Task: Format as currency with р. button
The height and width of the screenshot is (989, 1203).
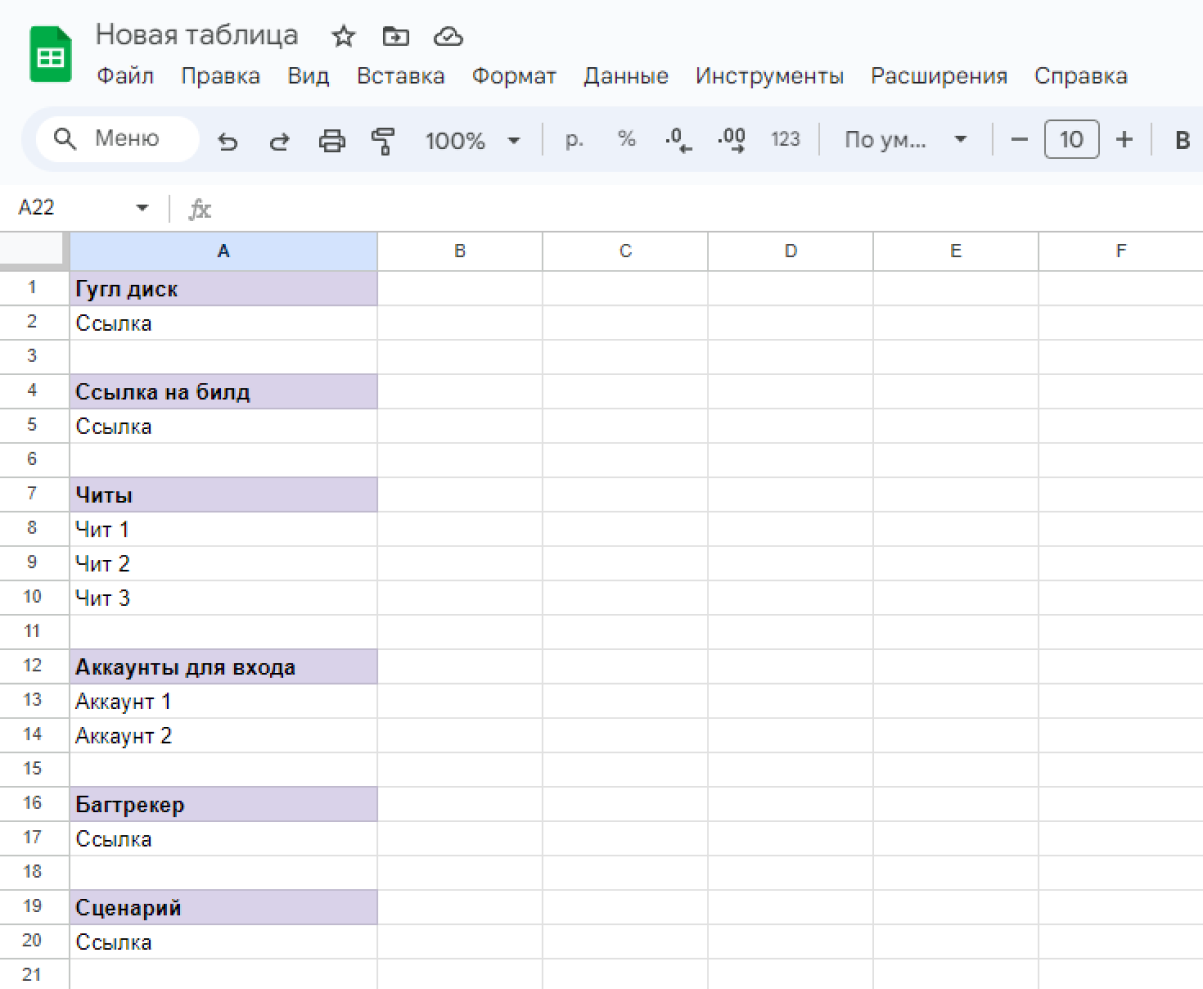Action: point(574,140)
